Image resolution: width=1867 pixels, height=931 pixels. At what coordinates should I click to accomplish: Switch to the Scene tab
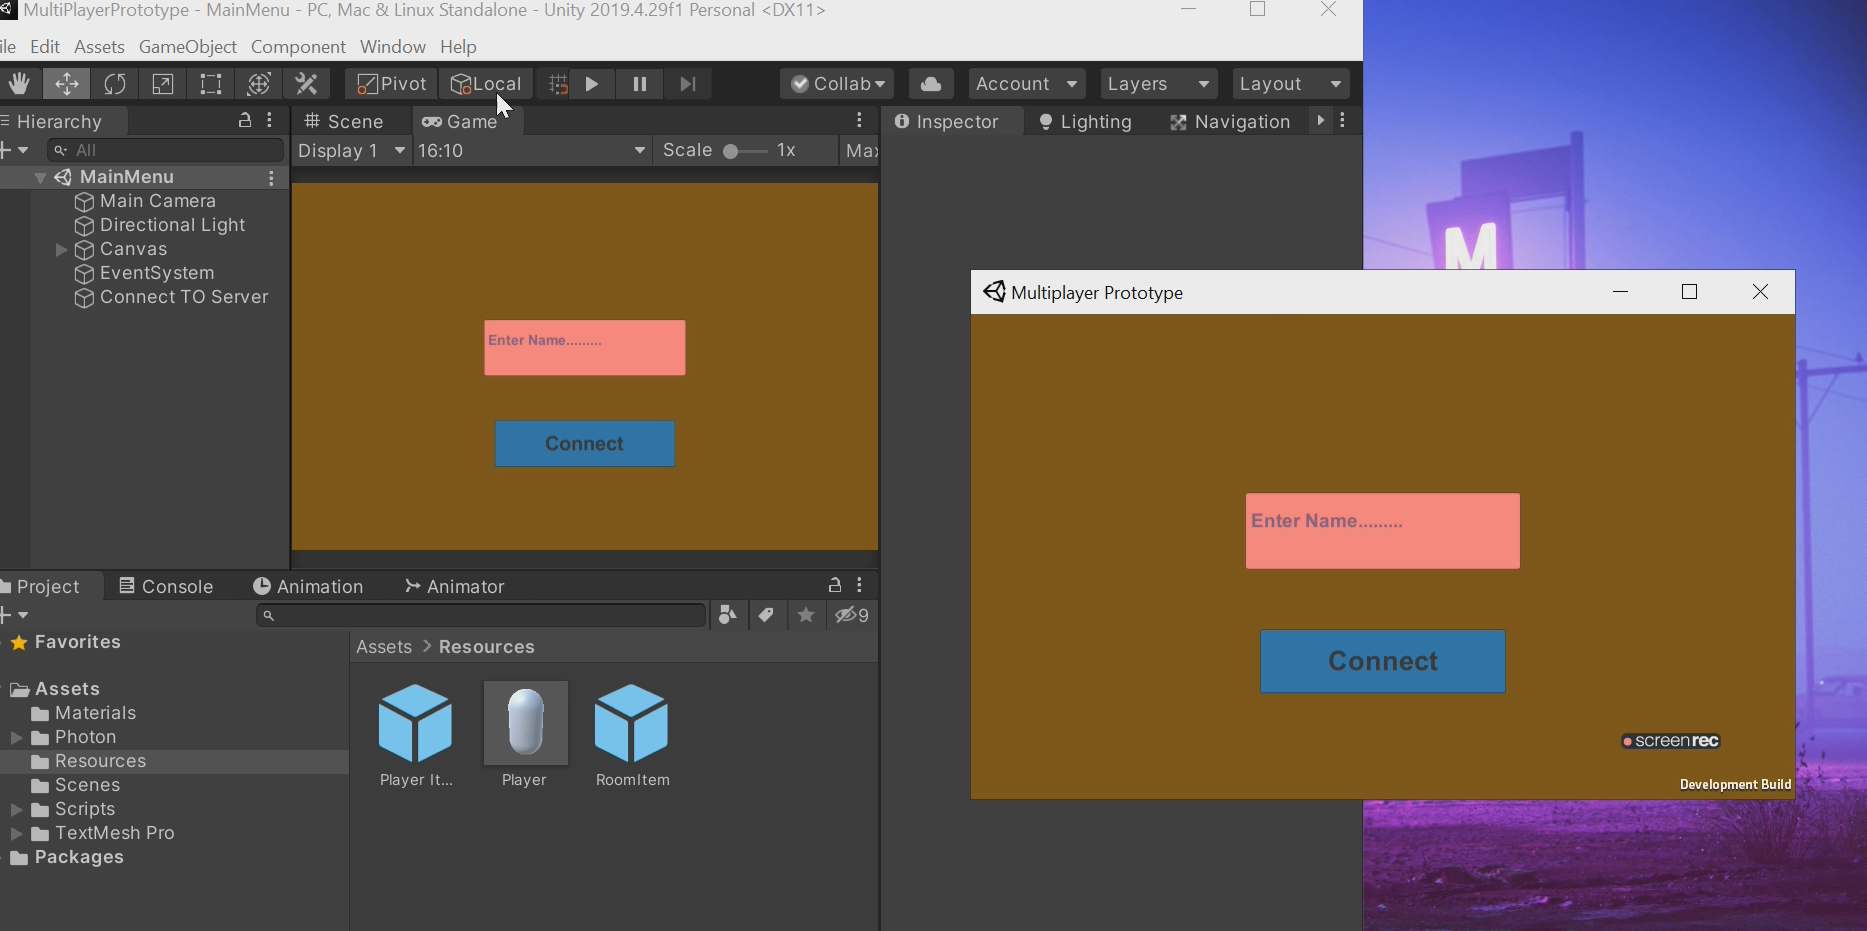click(344, 122)
